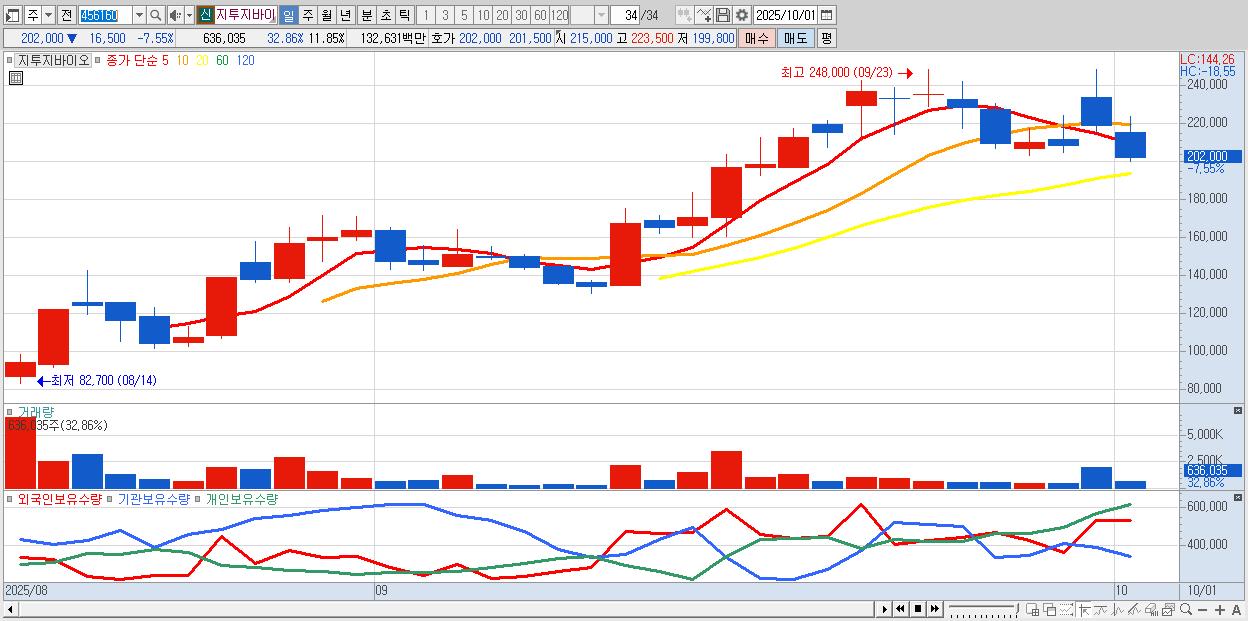Click the chart line tool icon beside save

coord(703,15)
